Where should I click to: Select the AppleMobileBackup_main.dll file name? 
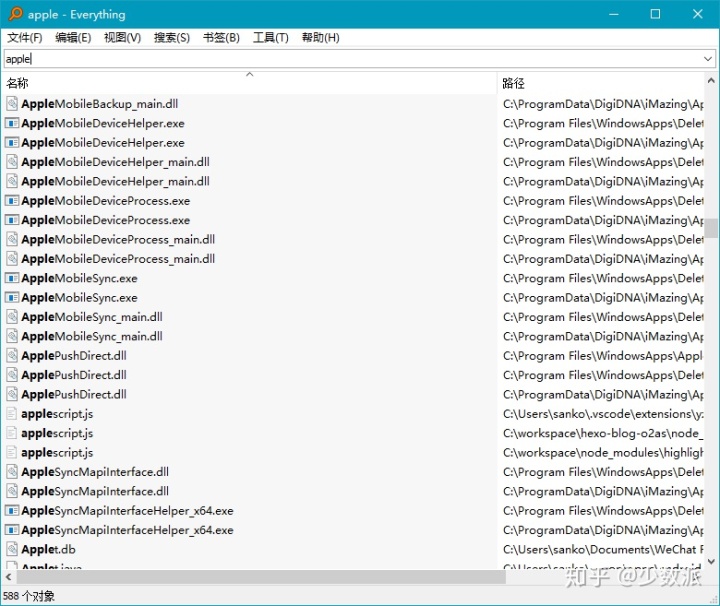tap(100, 104)
